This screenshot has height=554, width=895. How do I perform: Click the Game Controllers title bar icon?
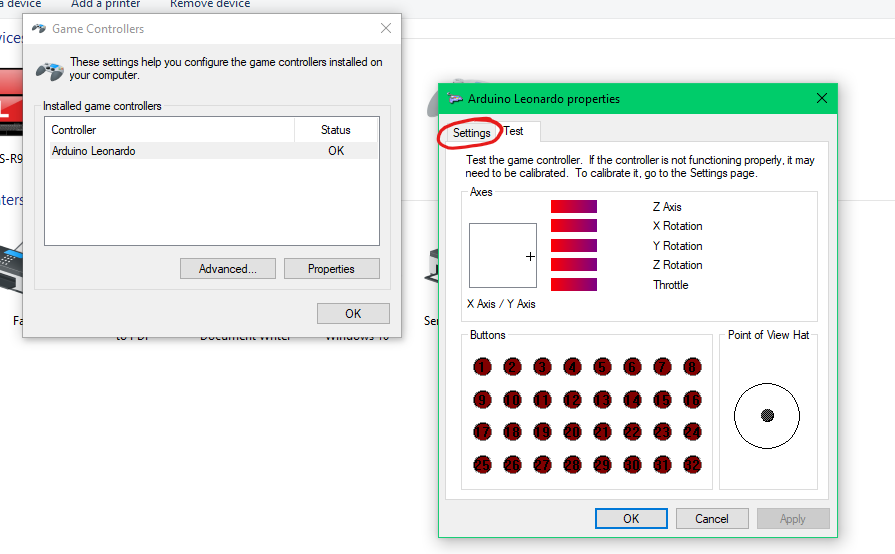click(x=39, y=29)
